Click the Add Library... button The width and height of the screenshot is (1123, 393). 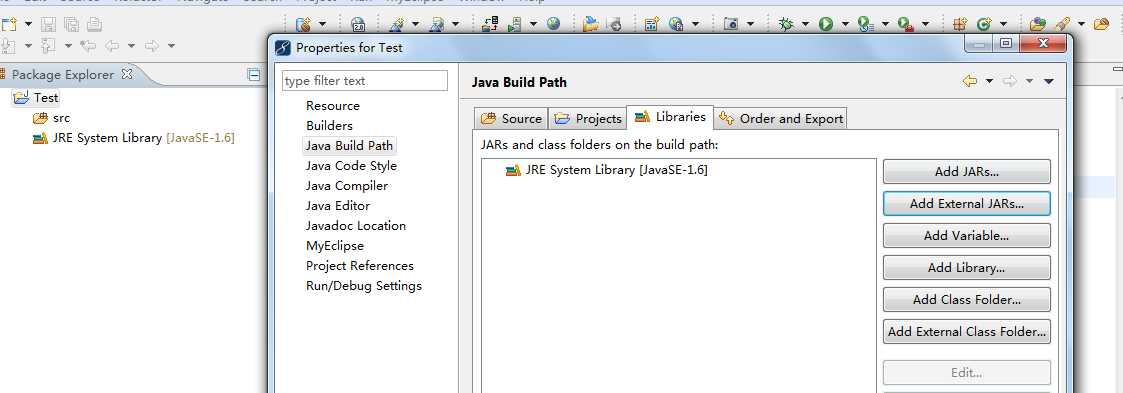(x=966, y=268)
